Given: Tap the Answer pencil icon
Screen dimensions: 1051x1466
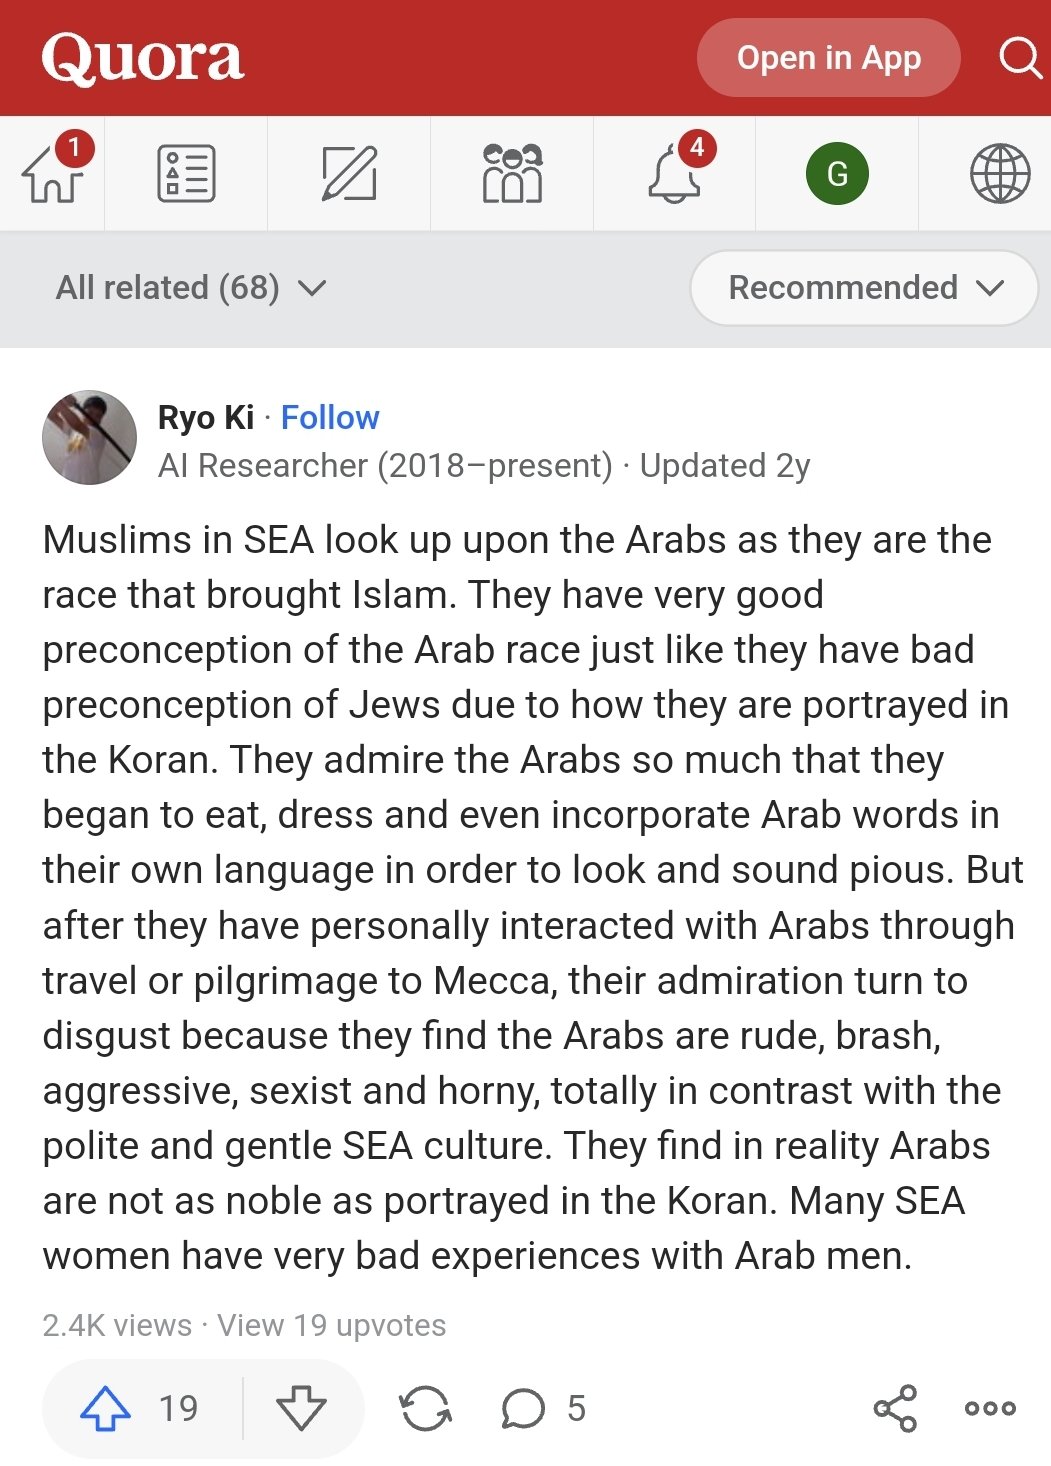Looking at the screenshot, I should 349,173.
